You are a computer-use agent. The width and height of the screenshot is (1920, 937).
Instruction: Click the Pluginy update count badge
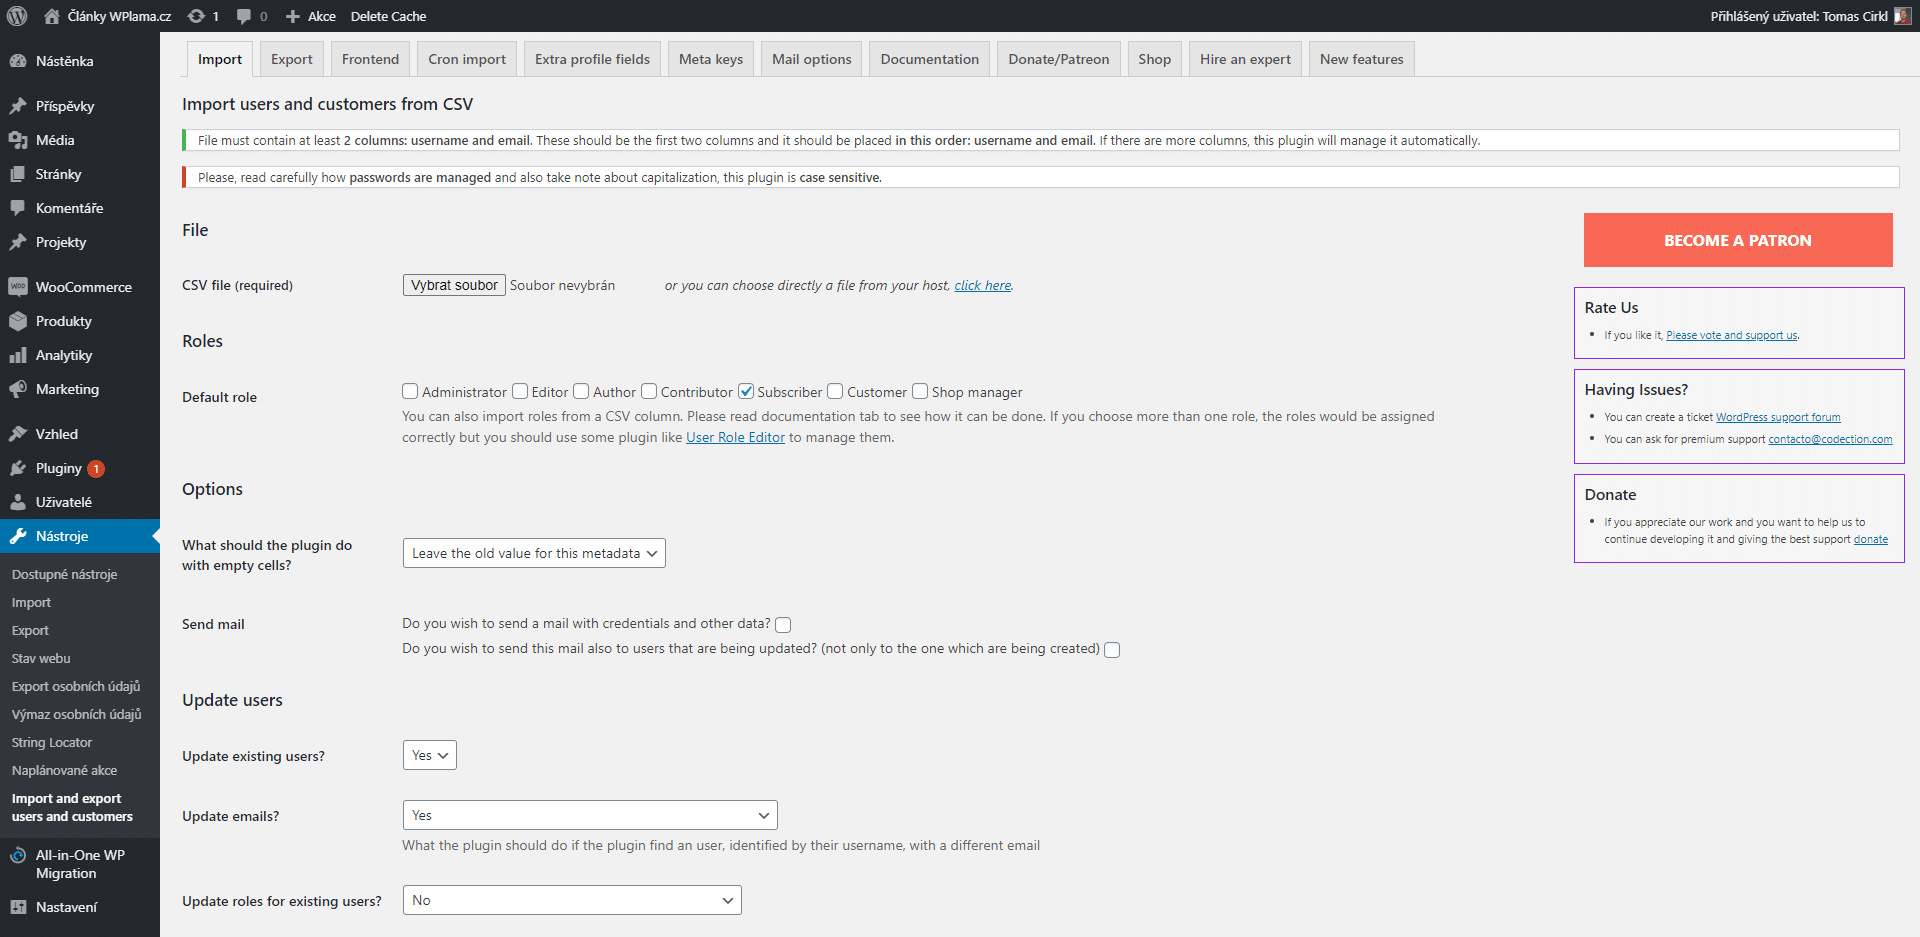click(96, 468)
